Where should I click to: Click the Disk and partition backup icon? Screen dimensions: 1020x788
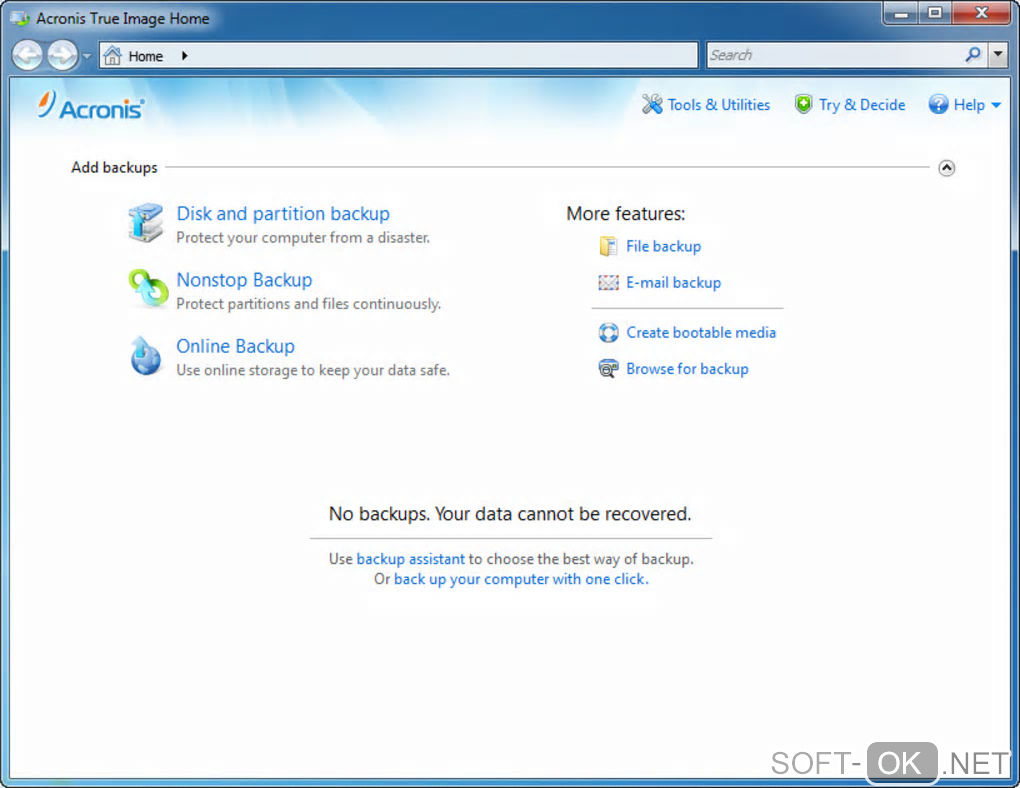(146, 223)
